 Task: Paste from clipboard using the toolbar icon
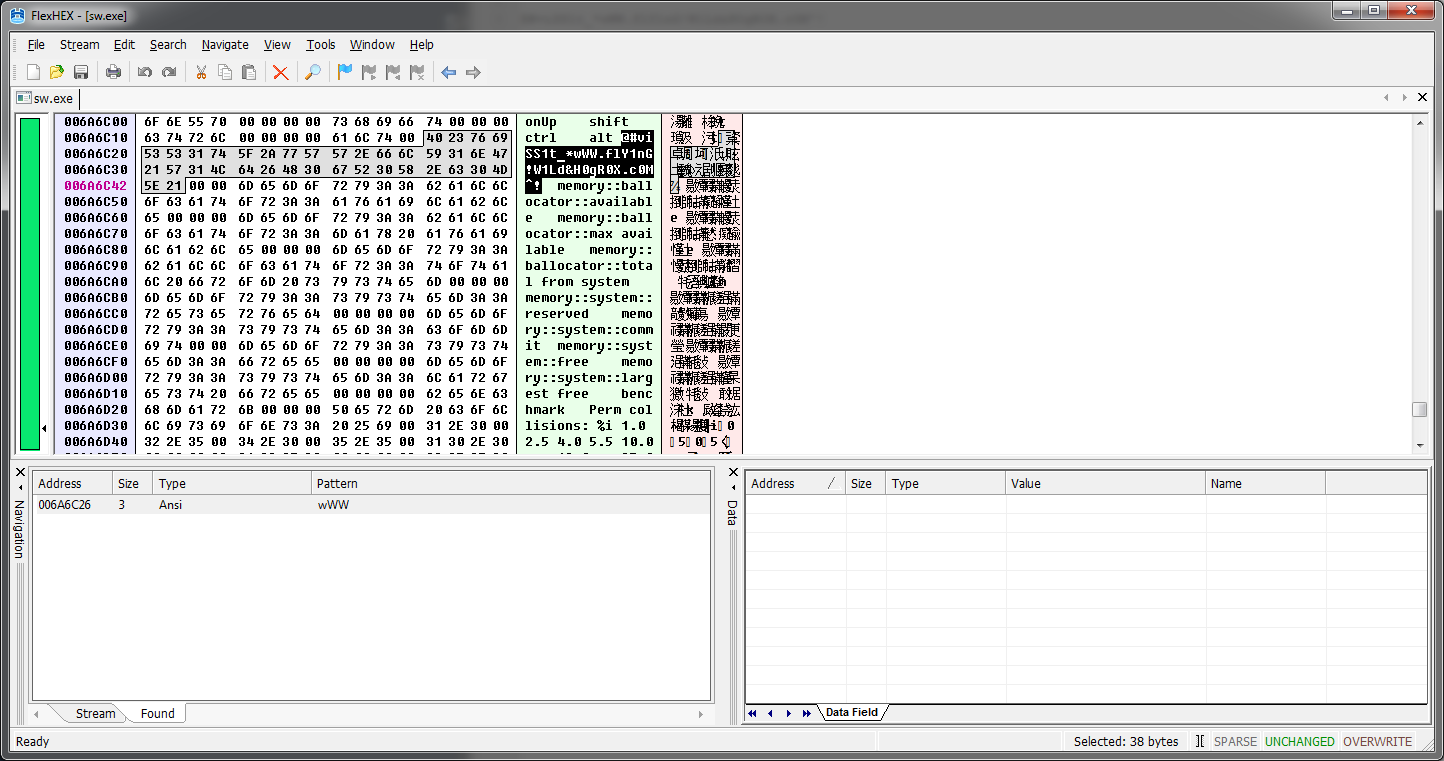pyautogui.click(x=249, y=72)
